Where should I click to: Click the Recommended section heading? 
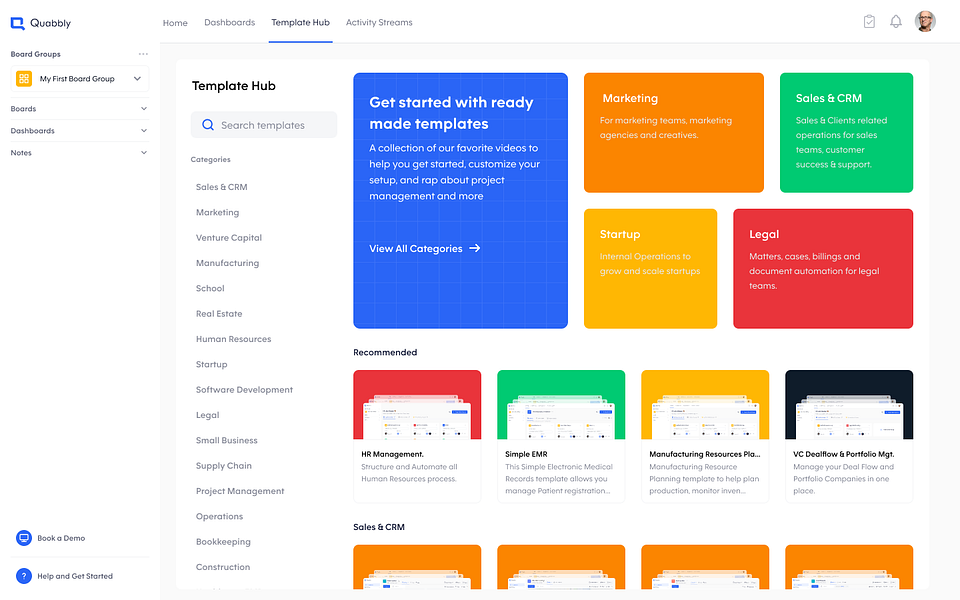point(385,352)
